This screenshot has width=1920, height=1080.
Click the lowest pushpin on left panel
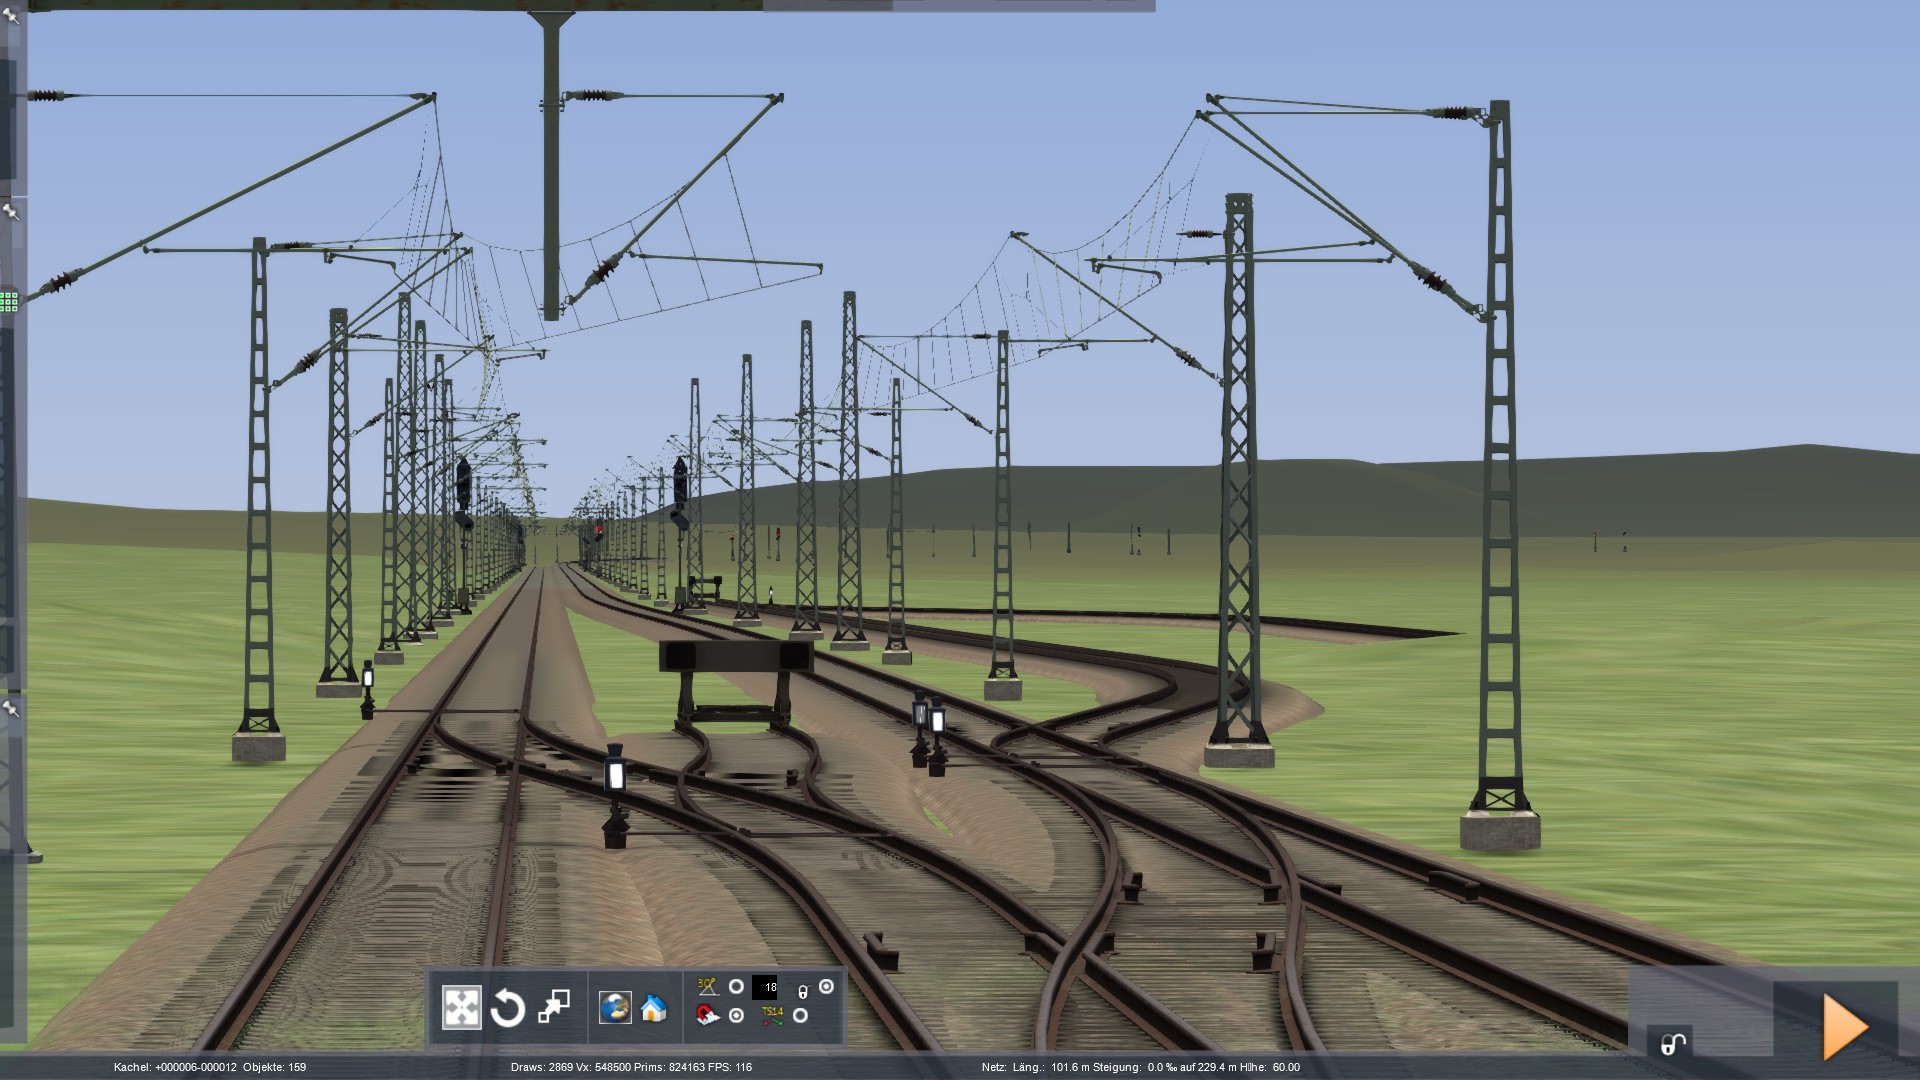(x=11, y=709)
